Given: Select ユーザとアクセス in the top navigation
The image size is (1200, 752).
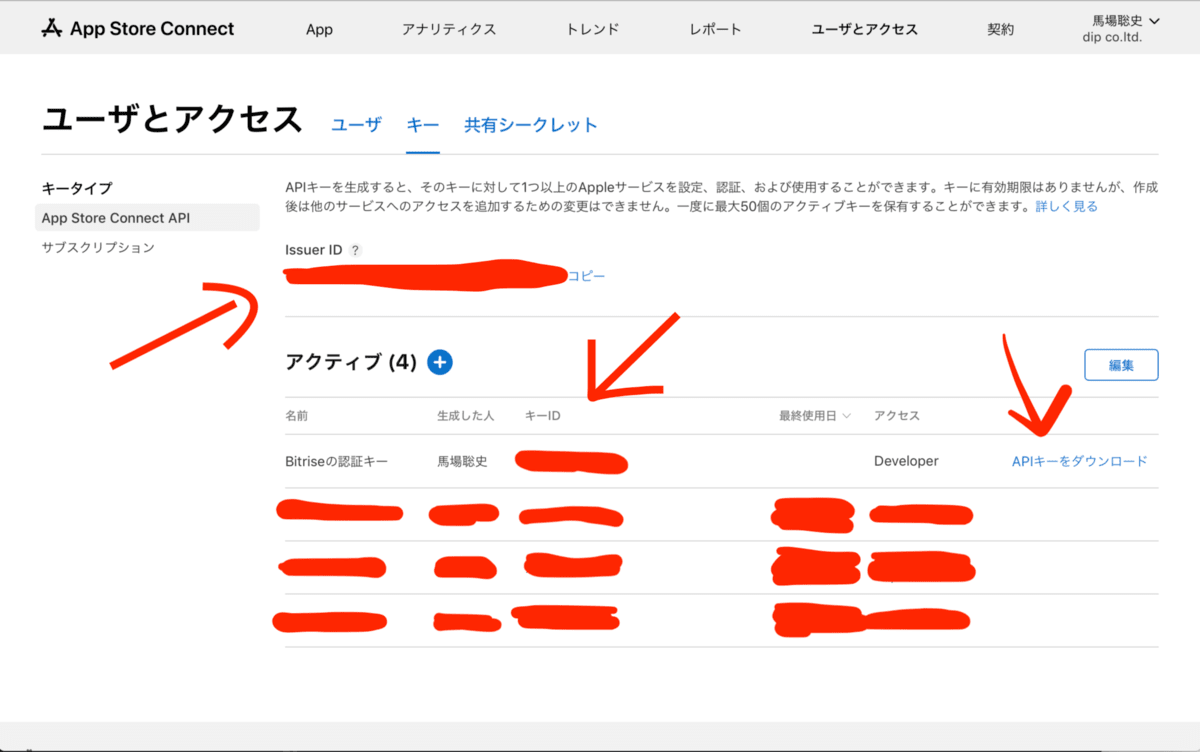Looking at the screenshot, I should [865, 29].
